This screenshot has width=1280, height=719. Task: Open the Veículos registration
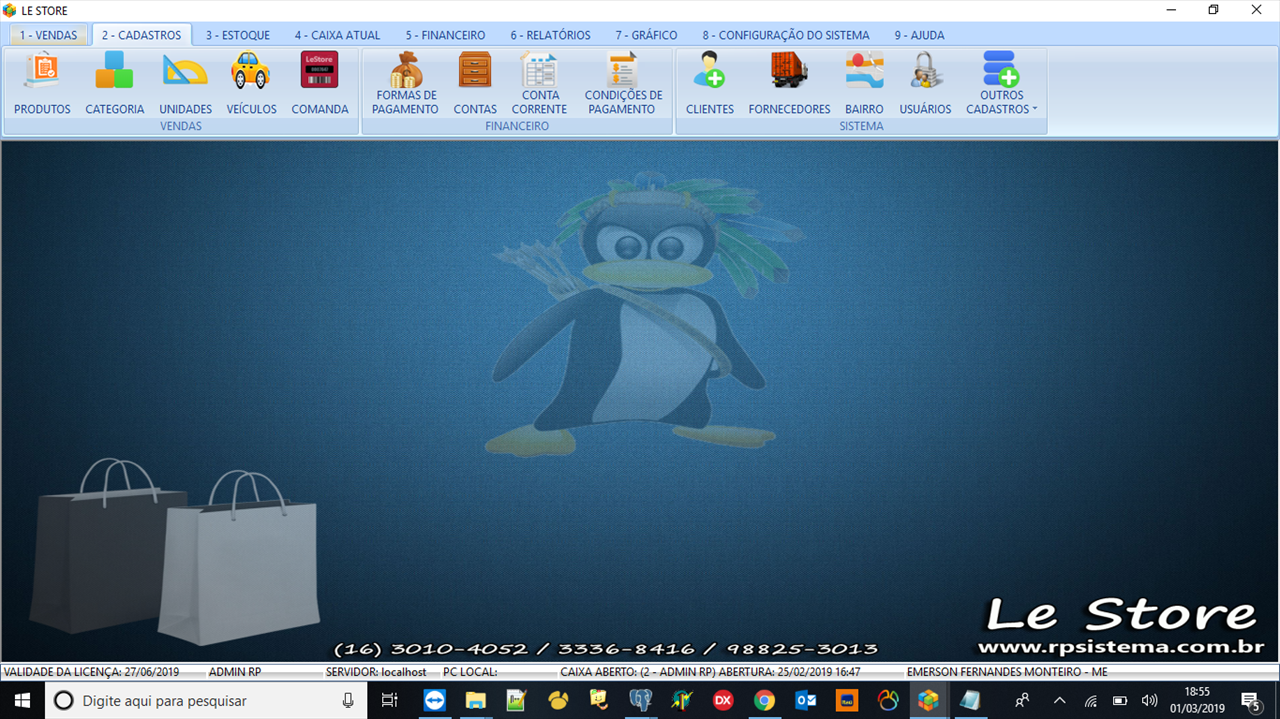(x=251, y=84)
